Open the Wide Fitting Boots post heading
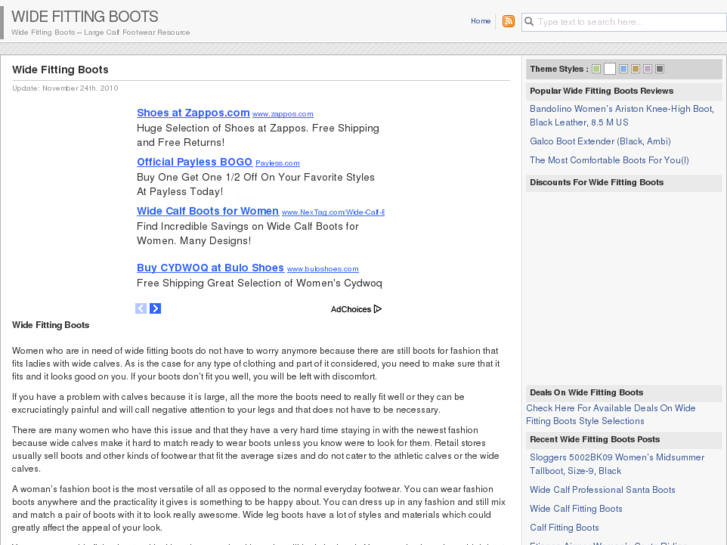This screenshot has height=545, width=727. pyautogui.click(x=60, y=70)
